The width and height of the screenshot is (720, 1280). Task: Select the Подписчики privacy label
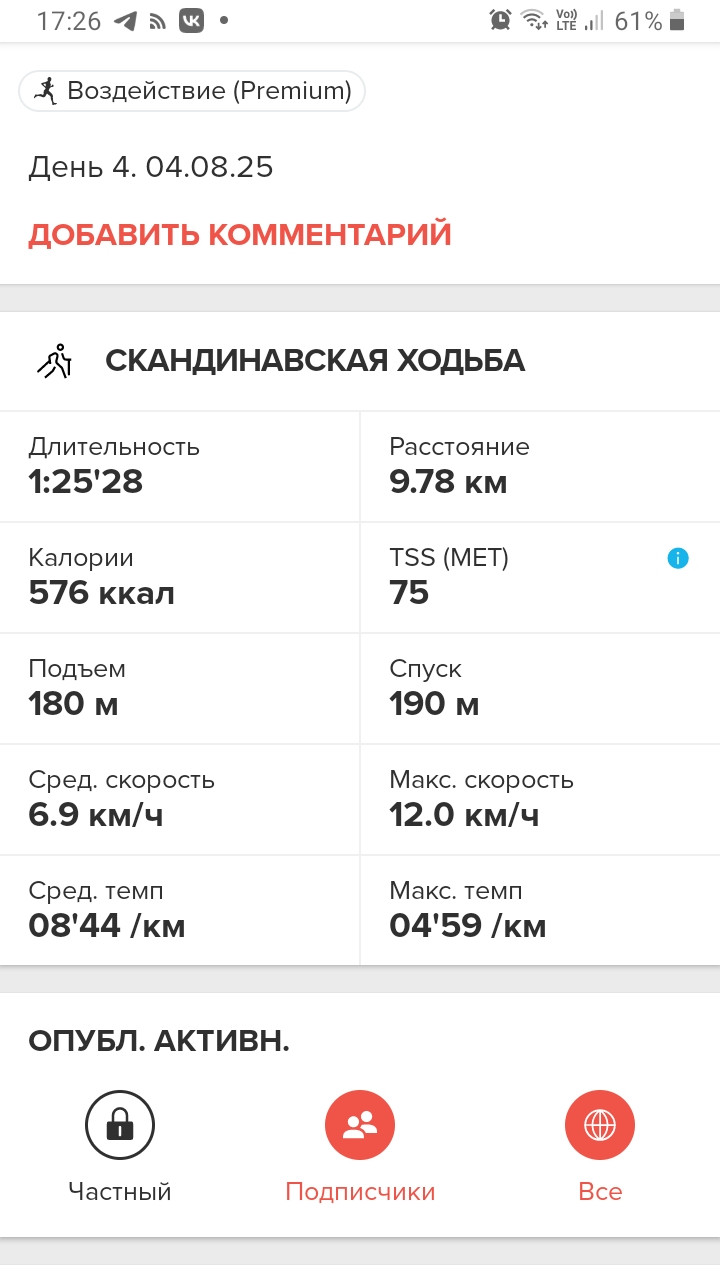360,1192
